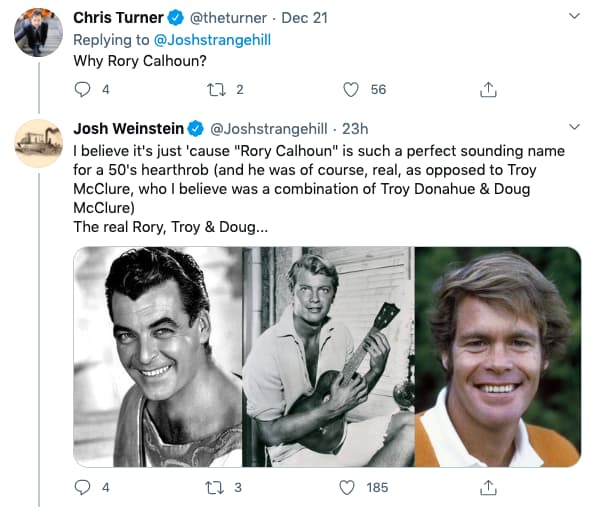The width and height of the screenshot is (597, 515).
Task: View the color photo with orange collar
Action: tap(498, 357)
